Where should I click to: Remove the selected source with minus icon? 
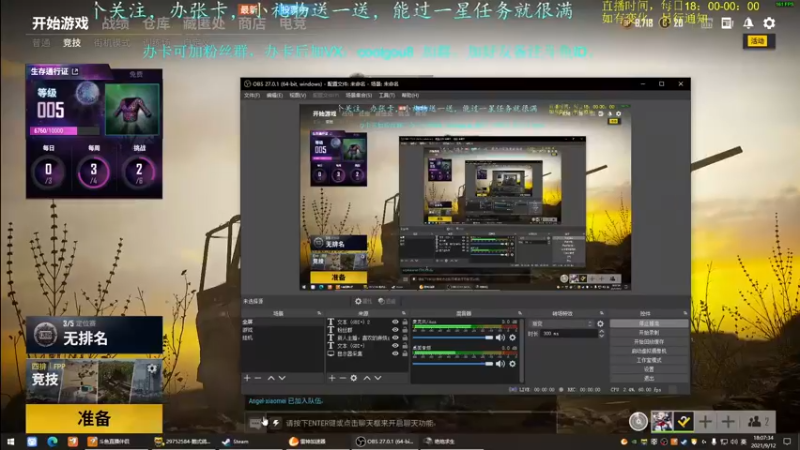click(342, 378)
